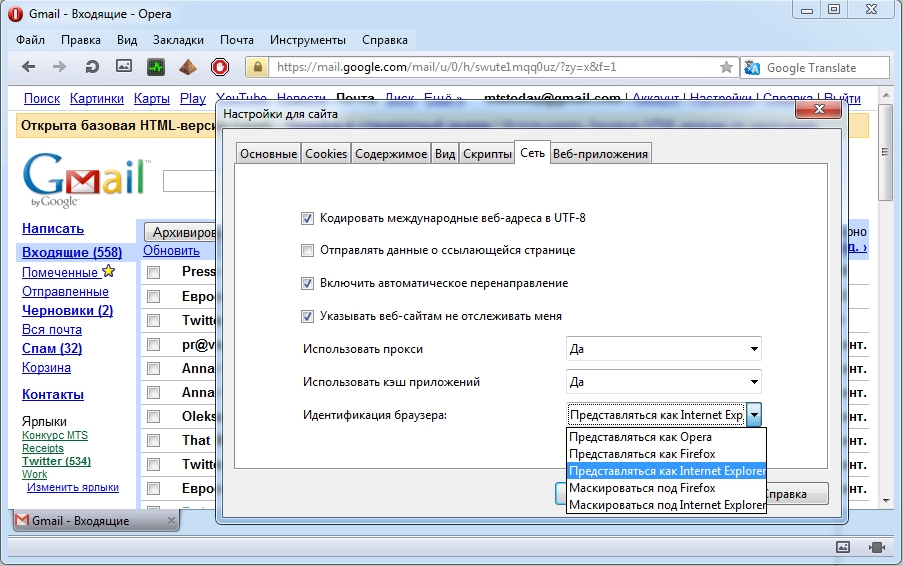
Task: Reload the page with the refresh icon
Action: pyautogui.click(x=92, y=68)
